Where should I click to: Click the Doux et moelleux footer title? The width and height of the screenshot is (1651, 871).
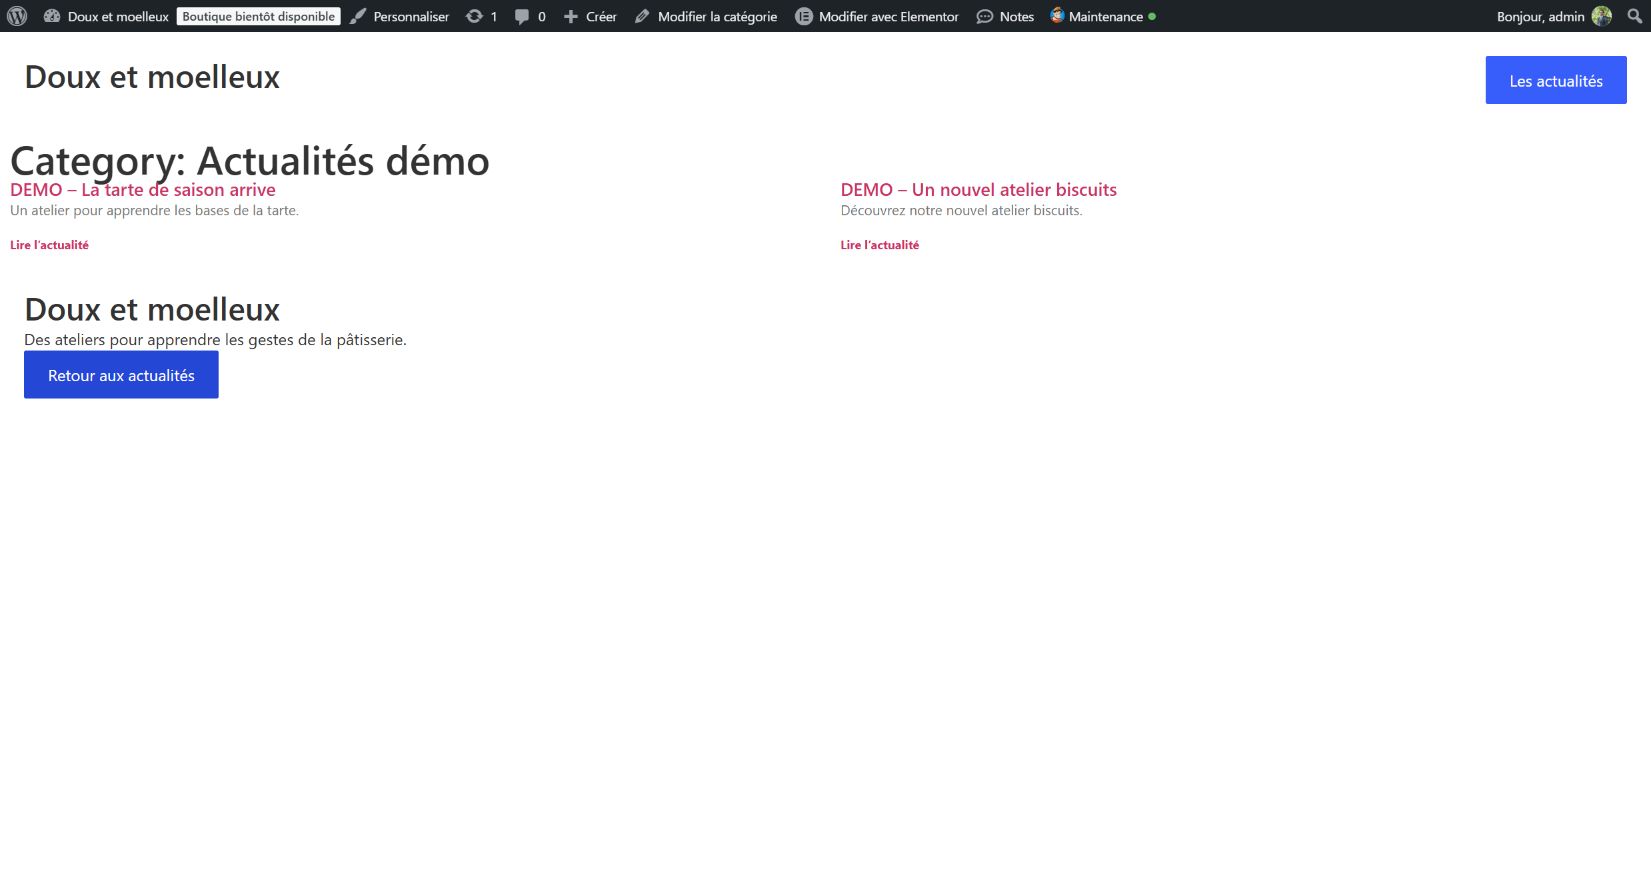pos(152,310)
